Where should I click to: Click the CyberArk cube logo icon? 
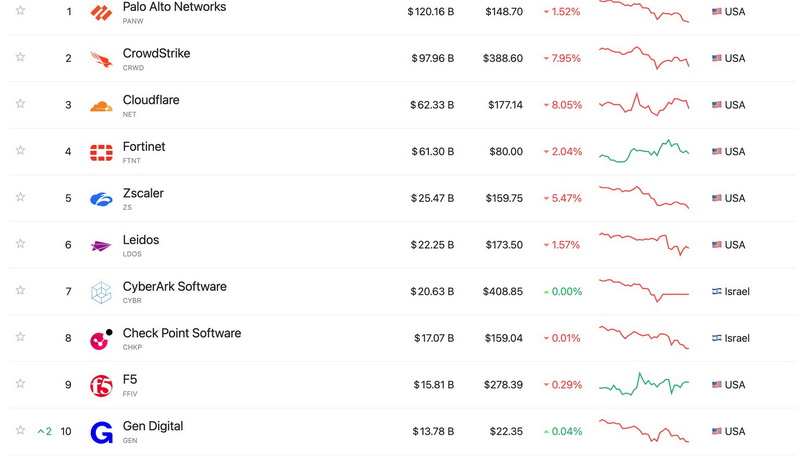click(x=101, y=292)
